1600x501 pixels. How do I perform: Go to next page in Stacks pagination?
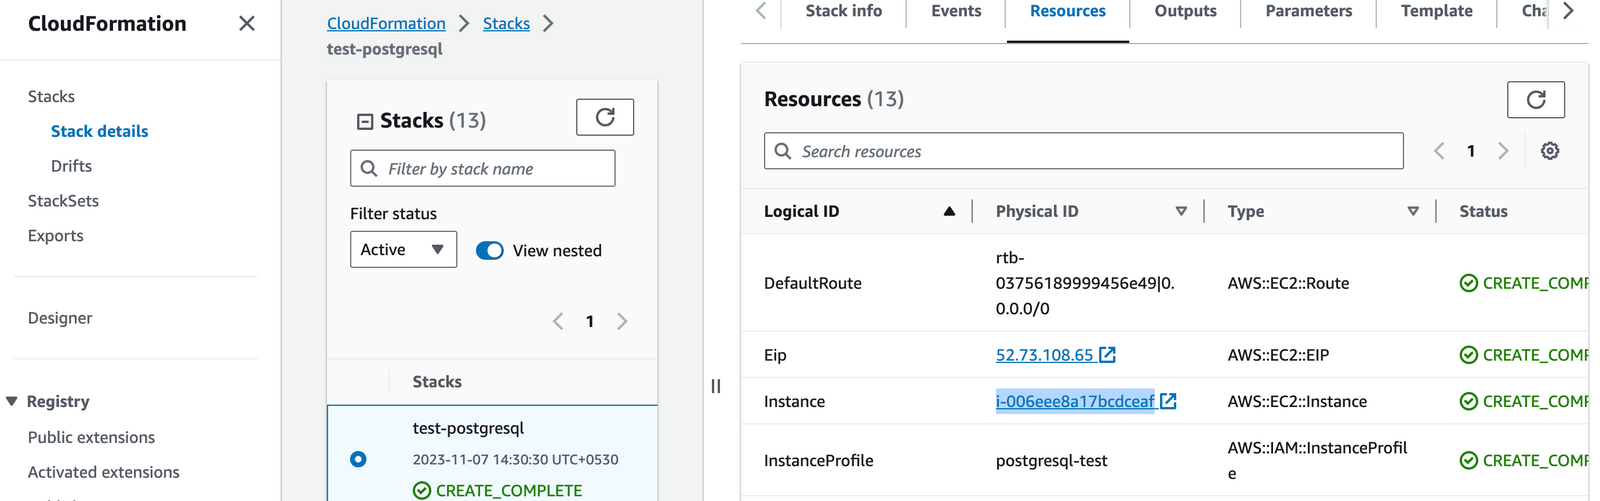click(622, 321)
